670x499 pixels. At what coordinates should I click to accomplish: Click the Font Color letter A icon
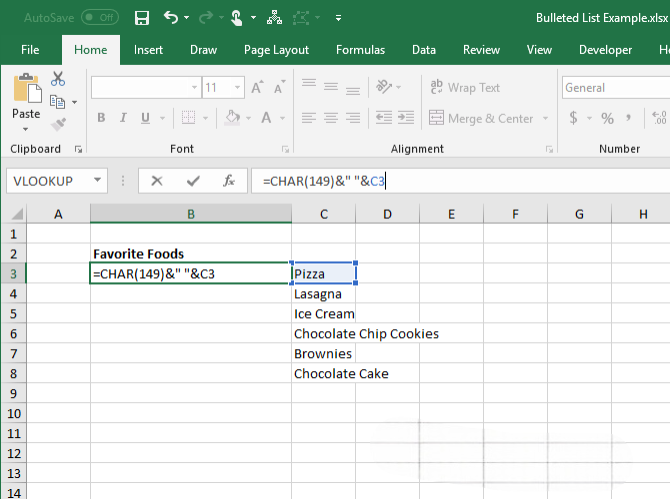266,117
